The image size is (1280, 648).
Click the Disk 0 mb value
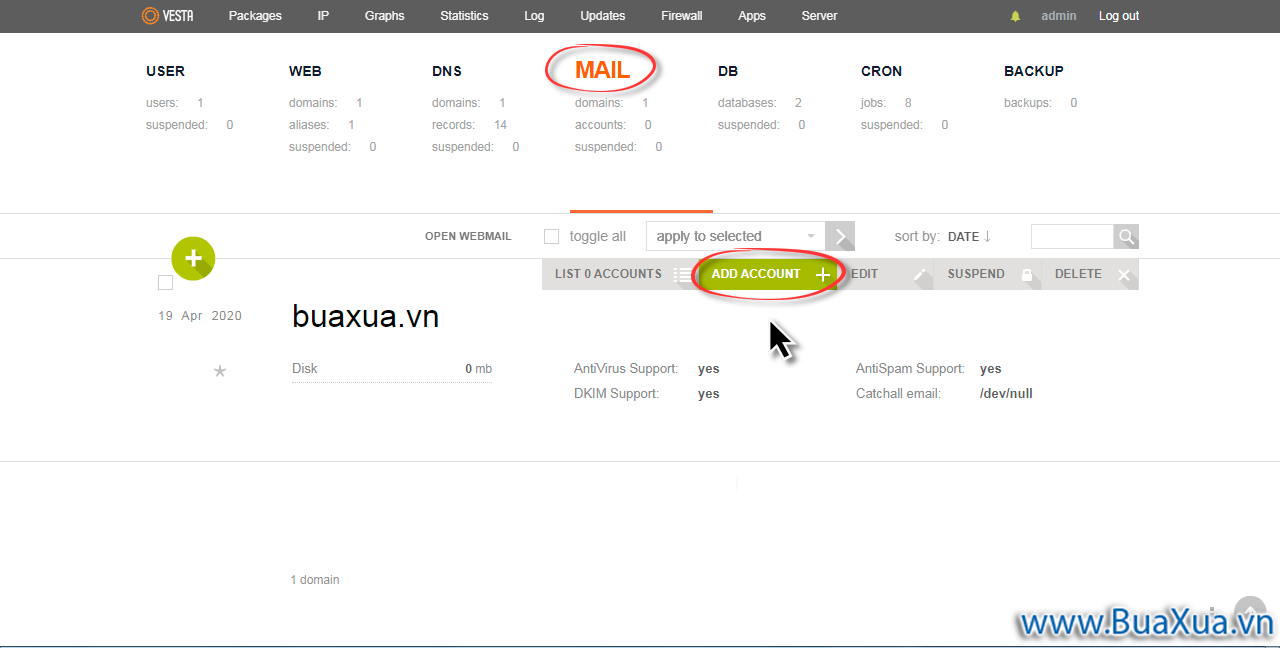pyautogui.click(x=478, y=369)
